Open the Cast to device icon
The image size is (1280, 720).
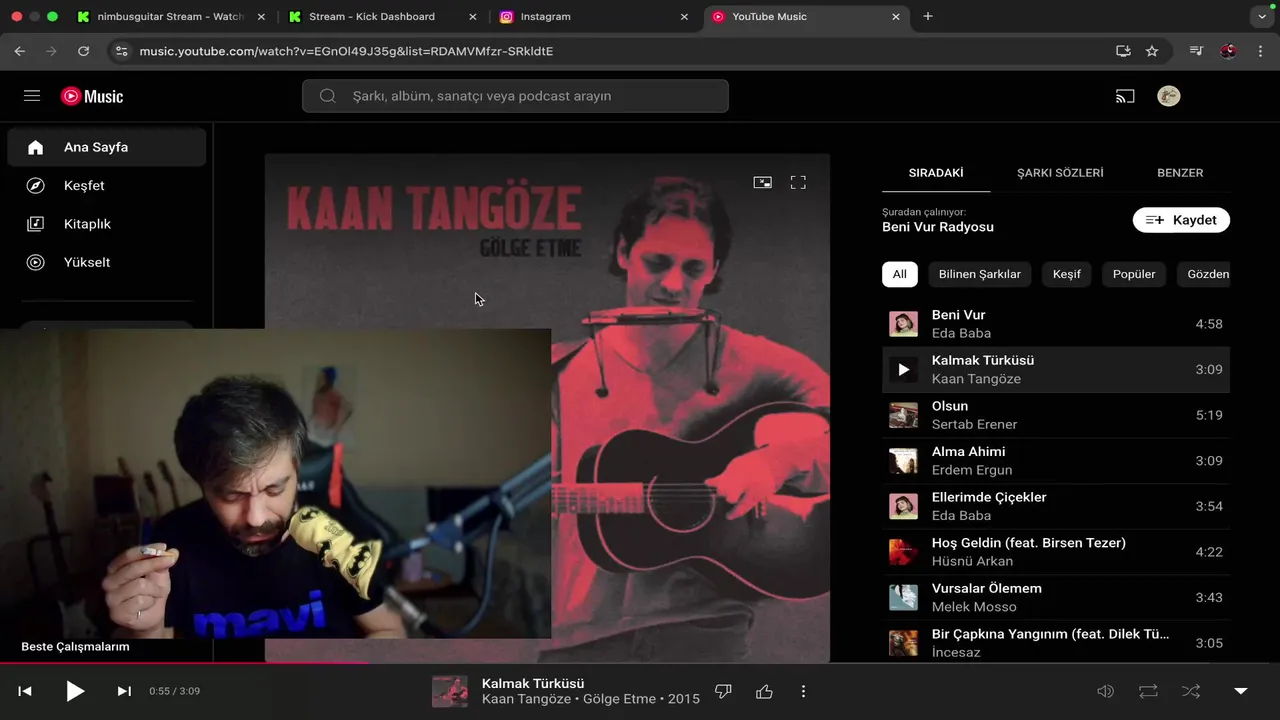click(x=1125, y=96)
